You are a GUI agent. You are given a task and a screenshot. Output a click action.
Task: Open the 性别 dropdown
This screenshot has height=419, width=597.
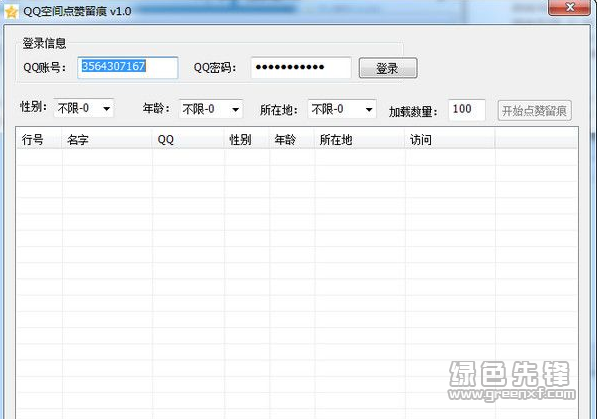[x=84, y=109]
